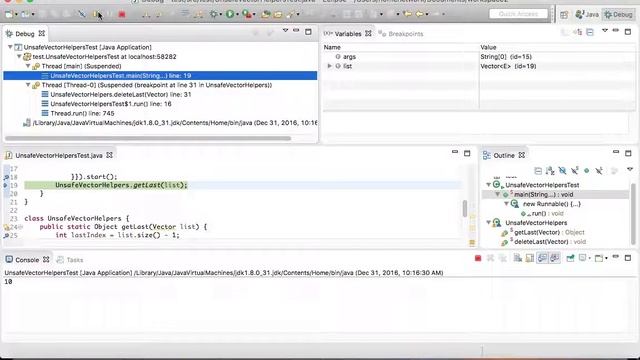Toggle Show Console When Standard Out Changes

[542, 258]
